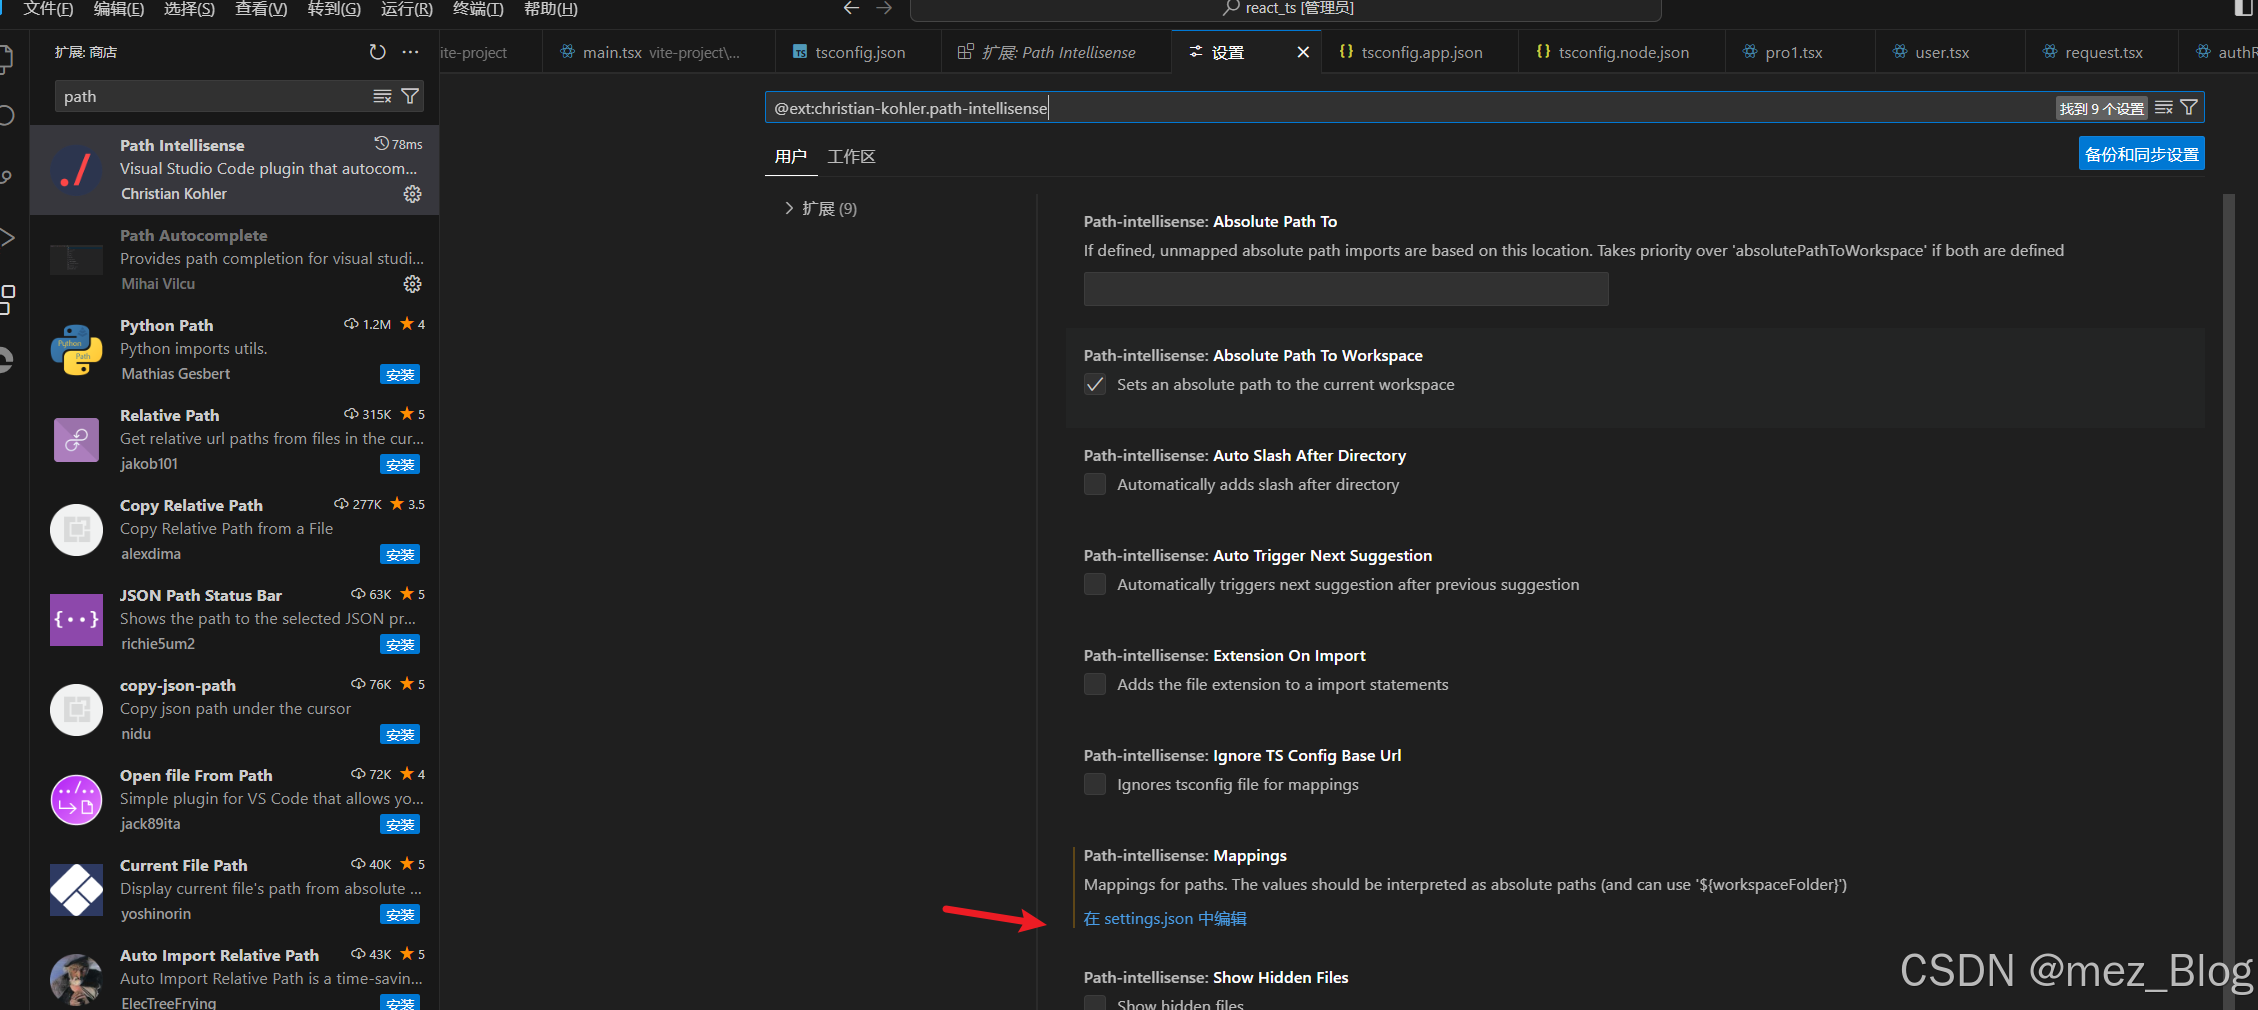Click the Path Intellisense extension logo
Image resolution: width=2258 pixels, height=1010 pixels.
point(76,170)
